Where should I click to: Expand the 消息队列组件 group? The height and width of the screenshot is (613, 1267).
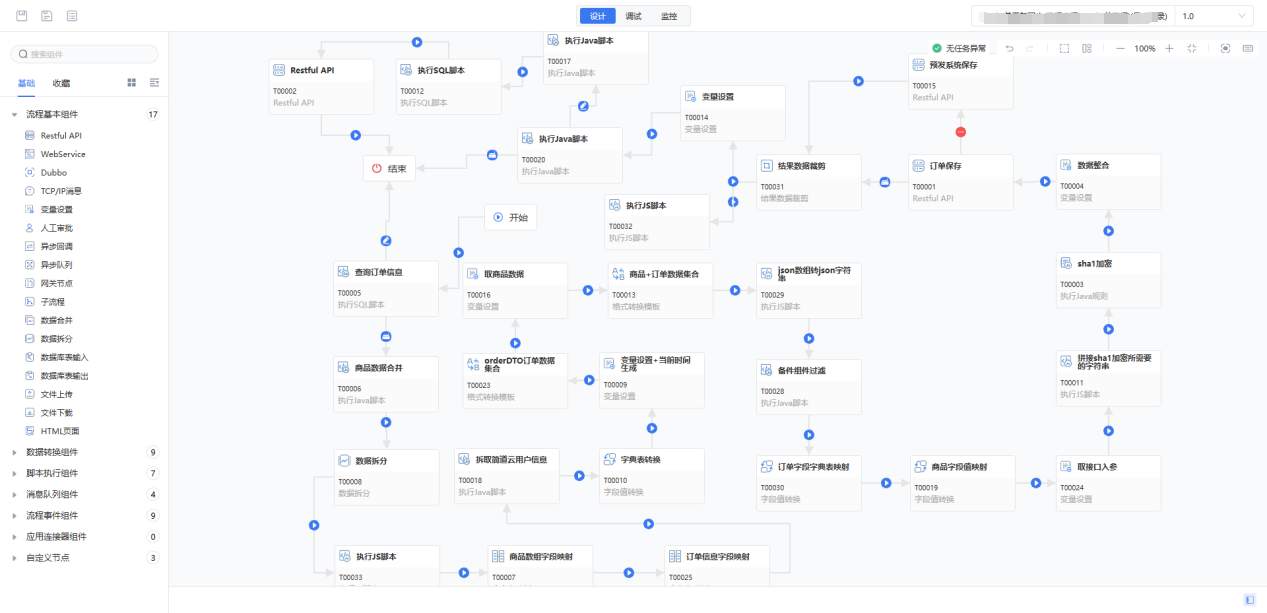pos(14,494)
